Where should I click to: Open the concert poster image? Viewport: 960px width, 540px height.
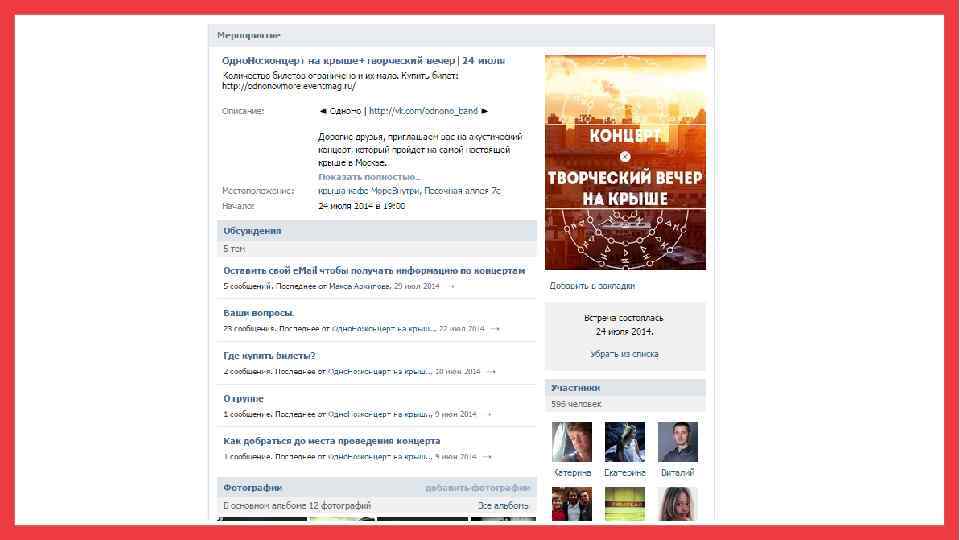(x=625, y=162)
